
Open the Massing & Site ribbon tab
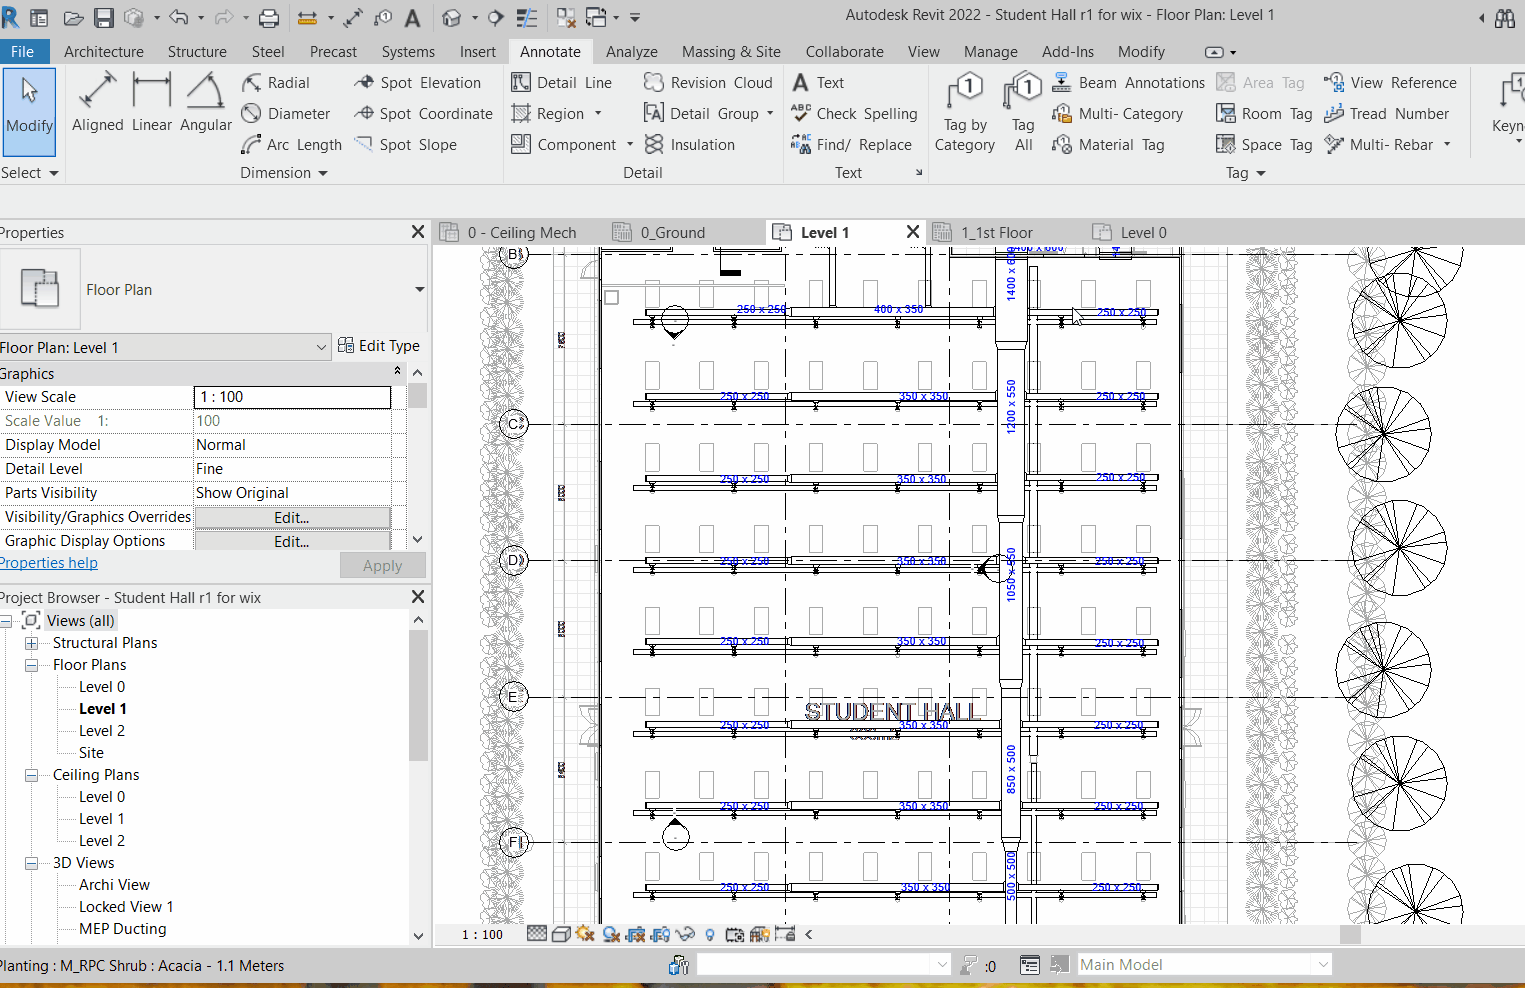(x=731, y=52)
